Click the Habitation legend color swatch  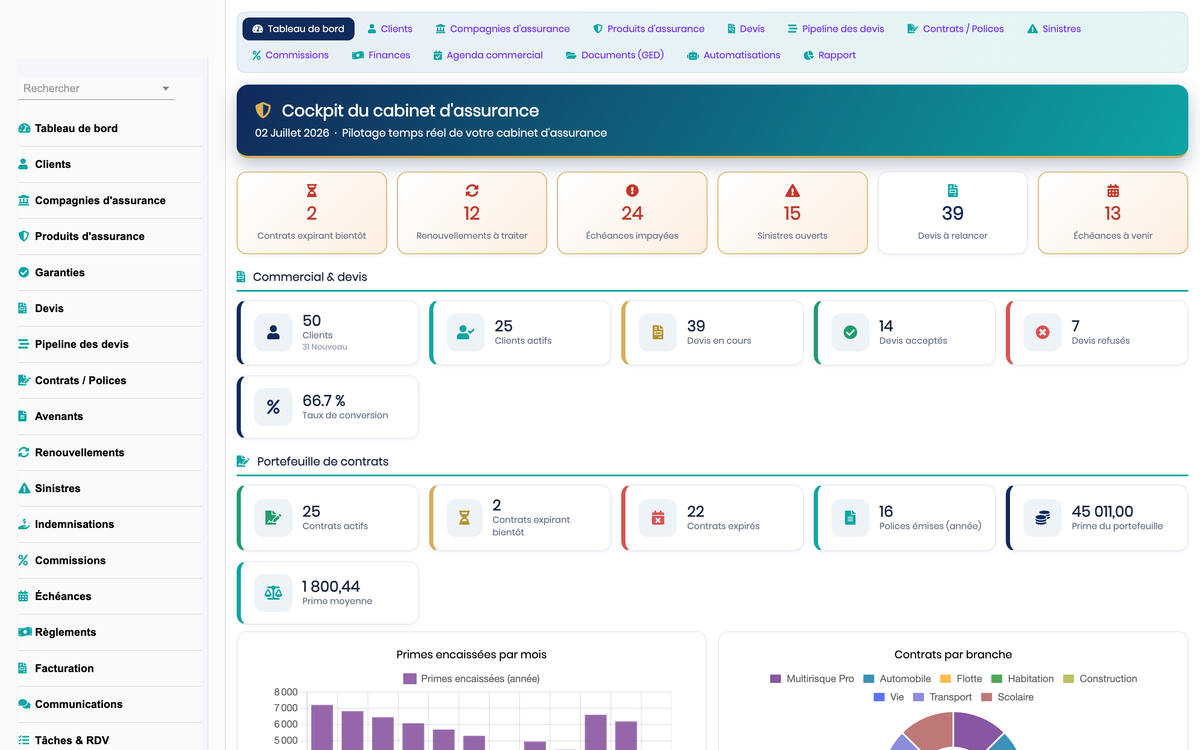click(x=996, y=678)
